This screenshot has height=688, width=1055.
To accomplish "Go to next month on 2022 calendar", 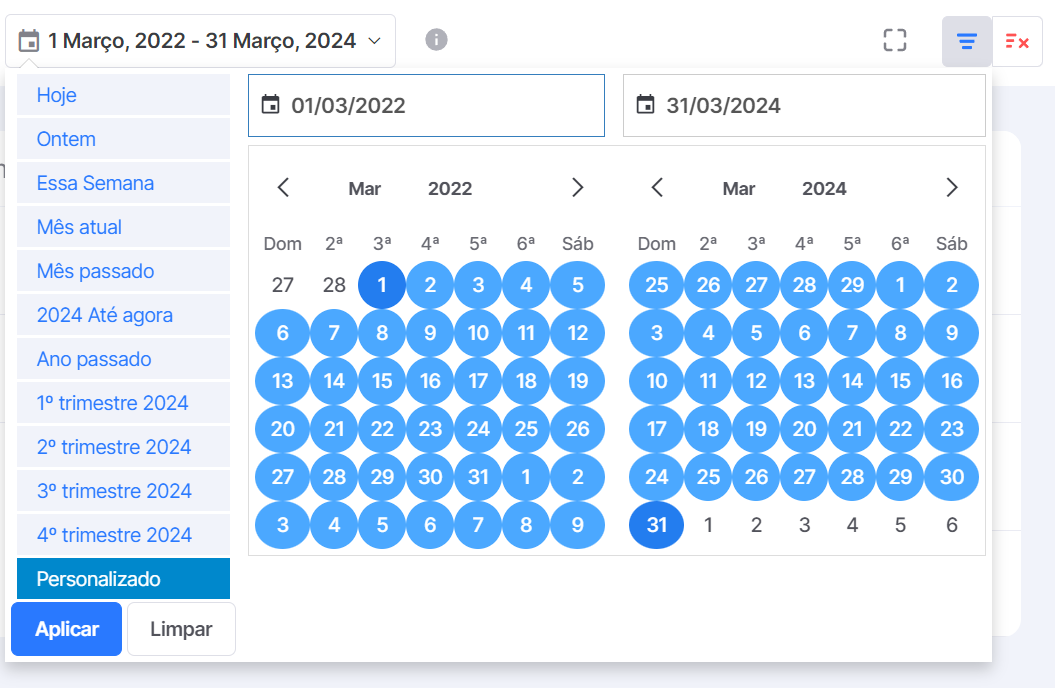I will (577, 188).
